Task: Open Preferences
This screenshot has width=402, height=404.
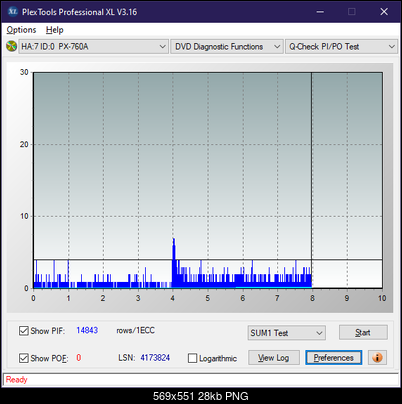Action: [x=333, y=358]
